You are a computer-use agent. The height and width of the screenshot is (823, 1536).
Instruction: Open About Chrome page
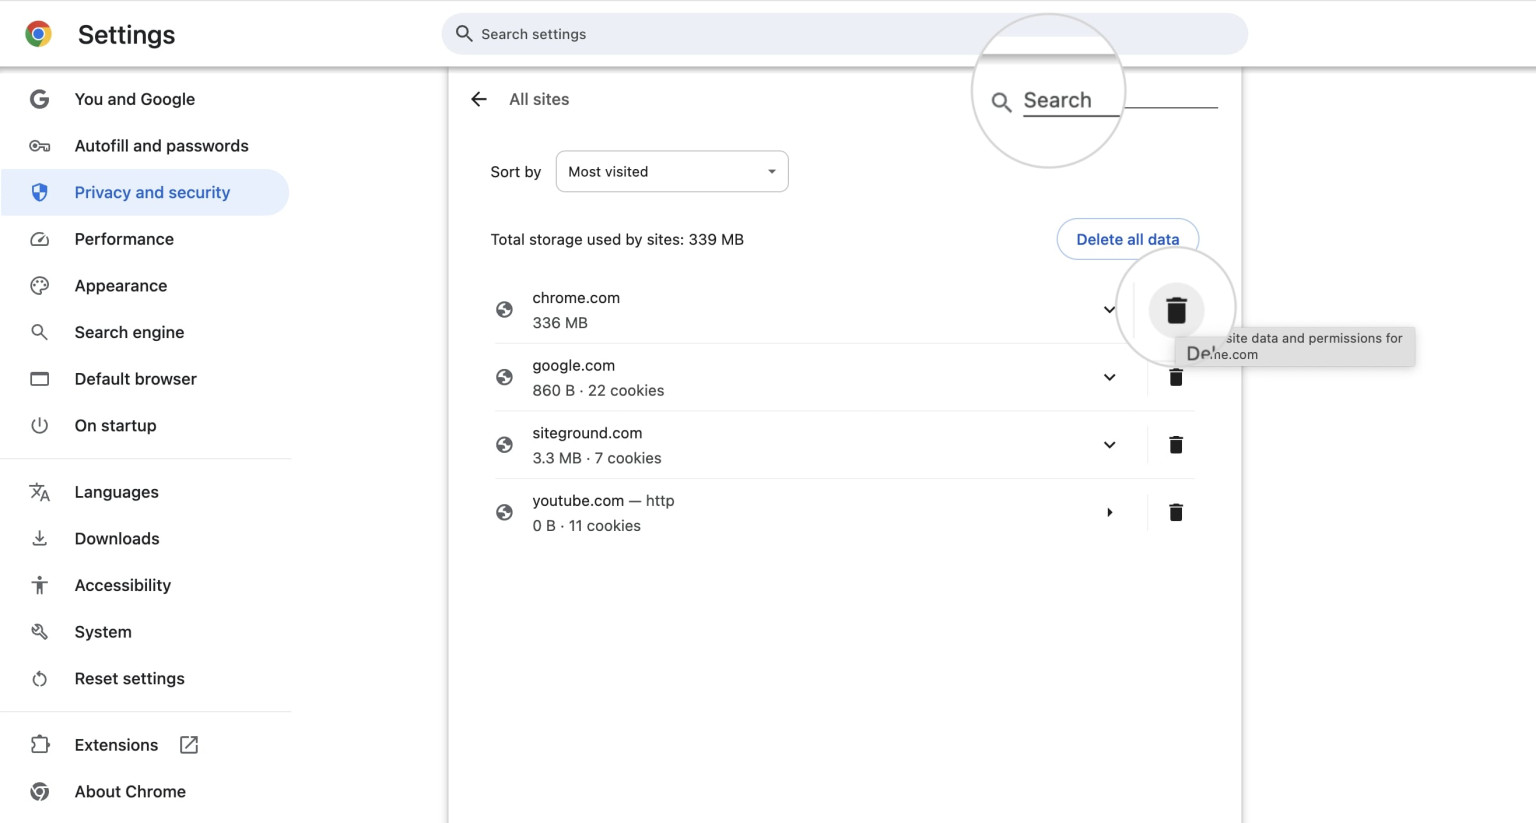130,792
